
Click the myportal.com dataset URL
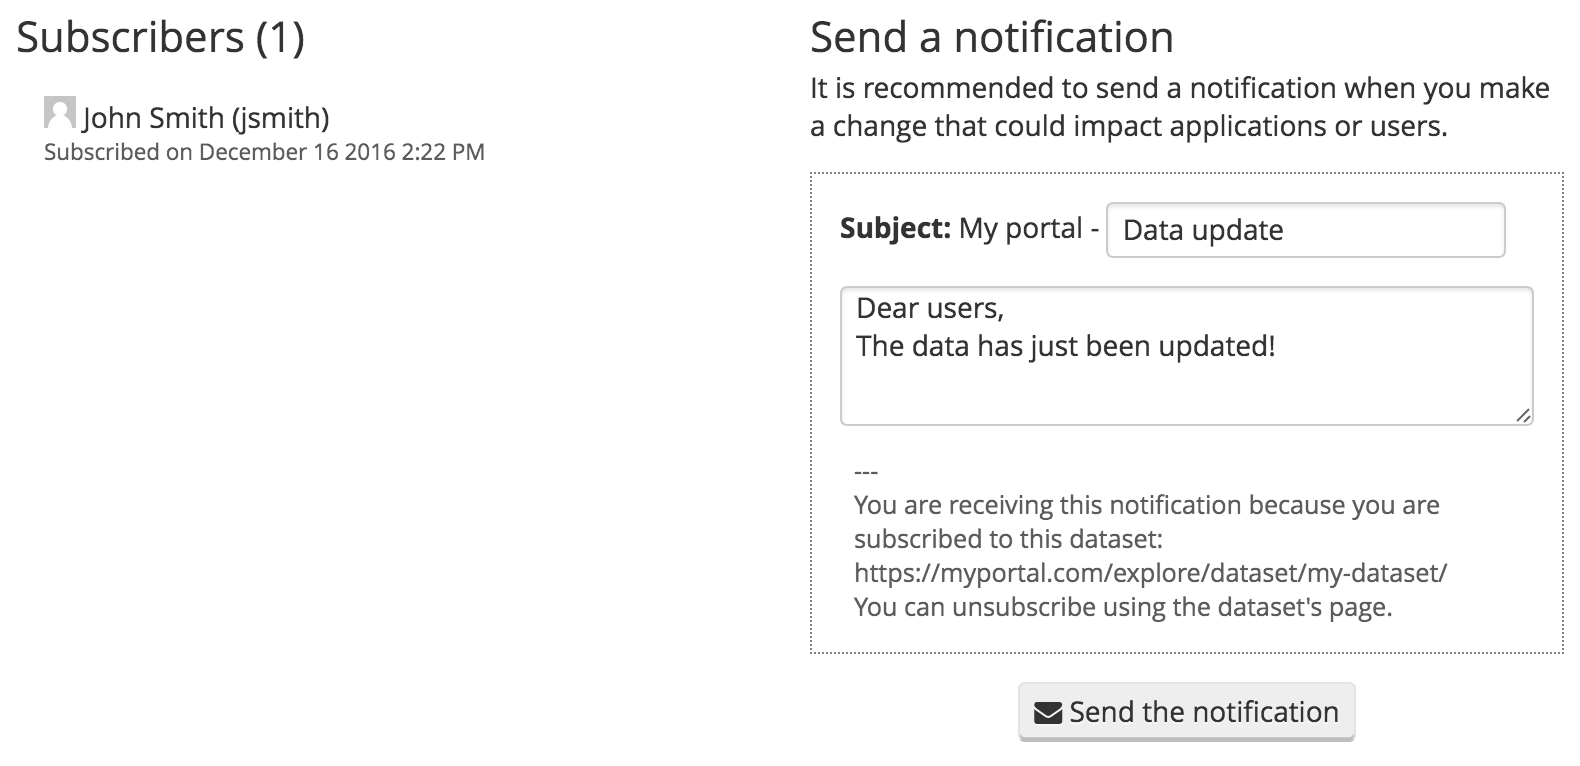click(1150, 573)
